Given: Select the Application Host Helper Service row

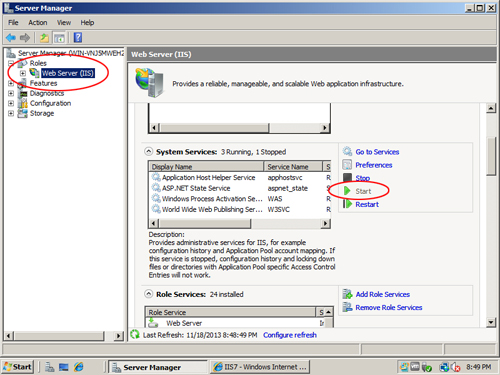Looking at the screenshot, I should pos(240,177).
